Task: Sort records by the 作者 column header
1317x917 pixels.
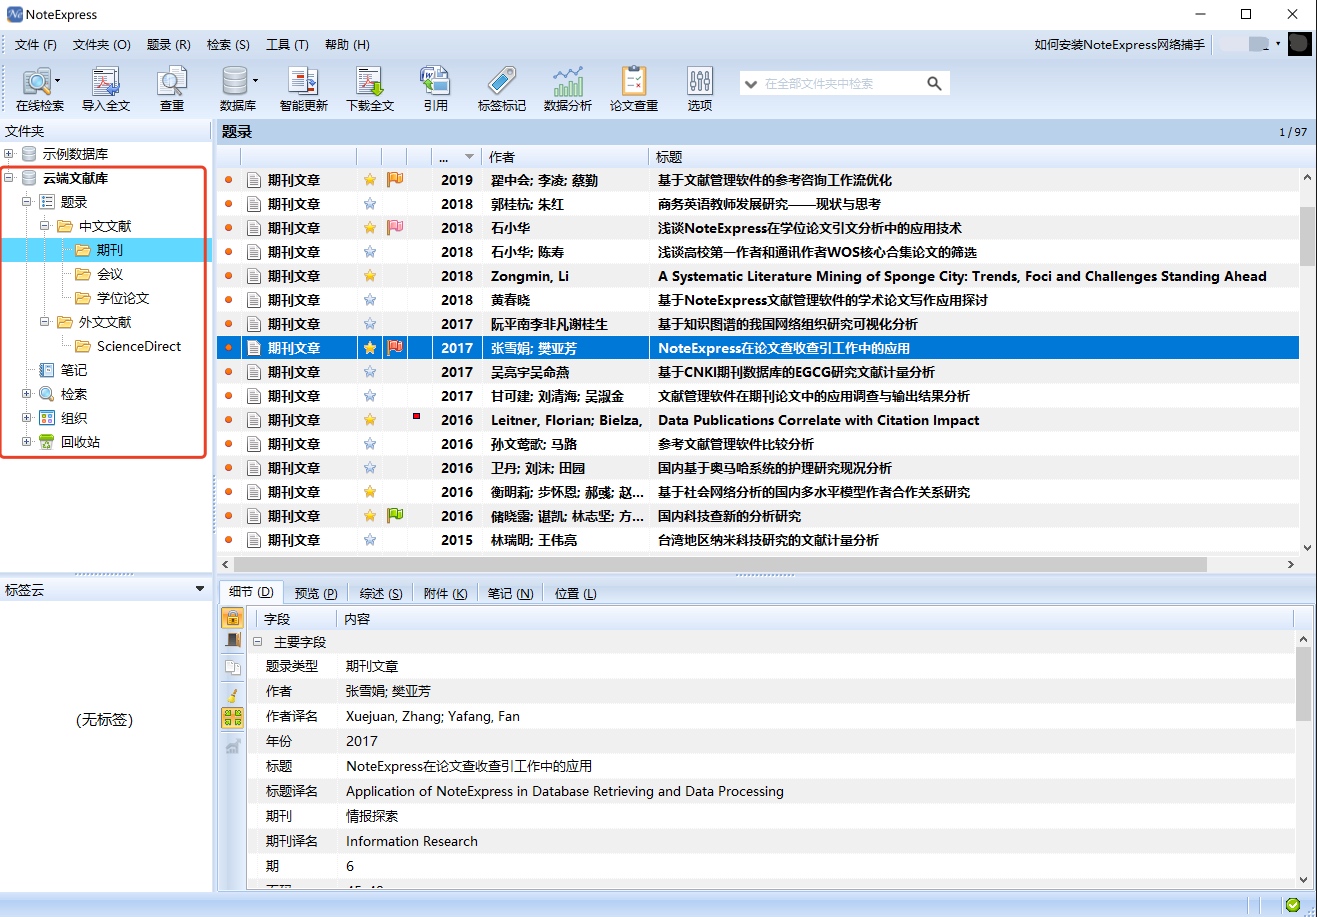Action: pos(566,157)
